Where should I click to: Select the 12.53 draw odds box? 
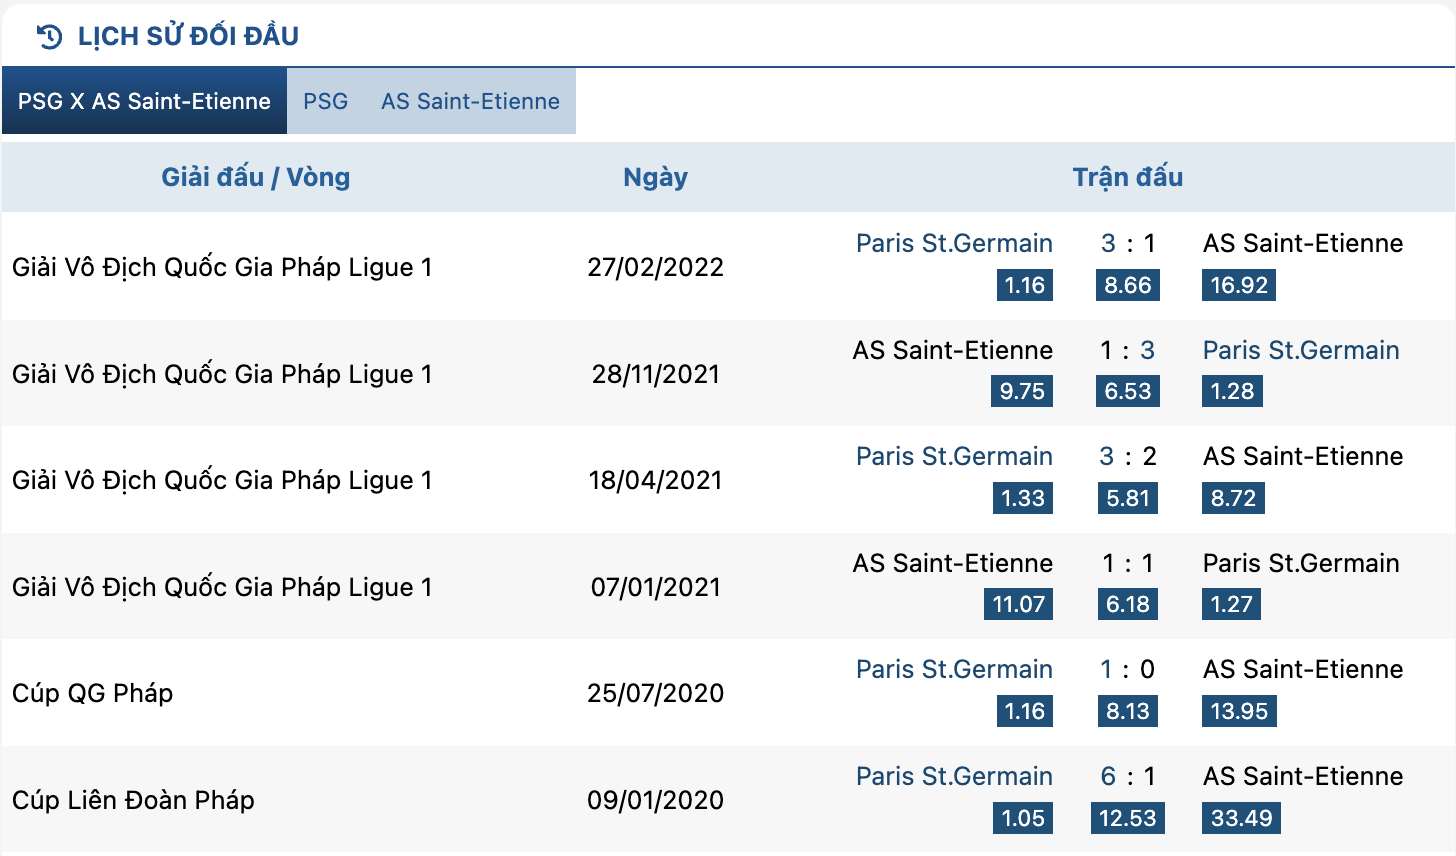coord(1127,818)
